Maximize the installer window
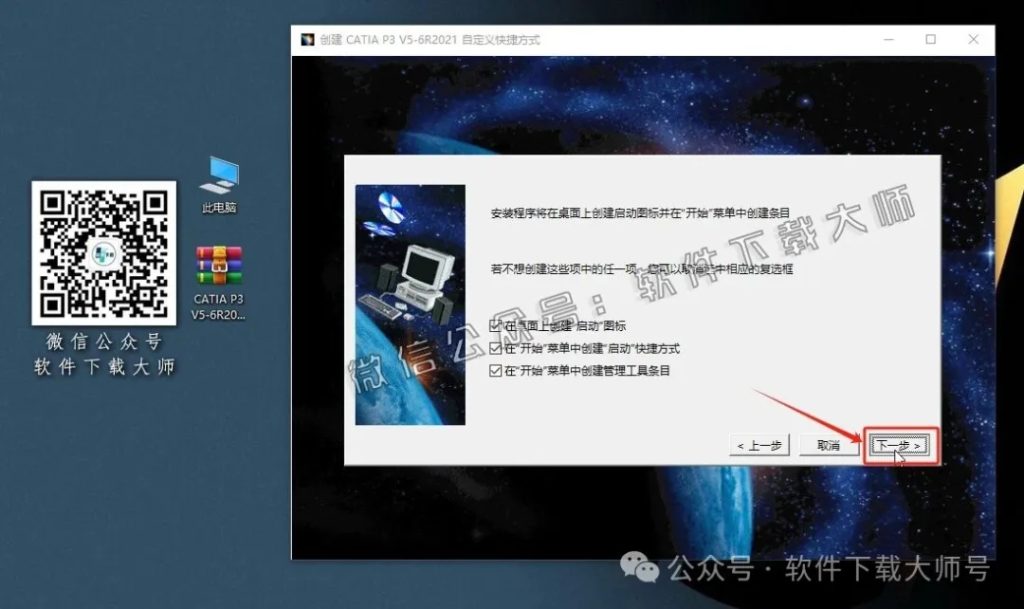 pos(930,39)
